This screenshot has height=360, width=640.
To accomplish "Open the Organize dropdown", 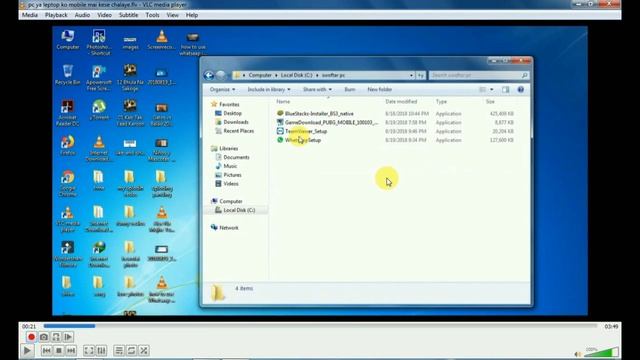I will tap(222, 89).
